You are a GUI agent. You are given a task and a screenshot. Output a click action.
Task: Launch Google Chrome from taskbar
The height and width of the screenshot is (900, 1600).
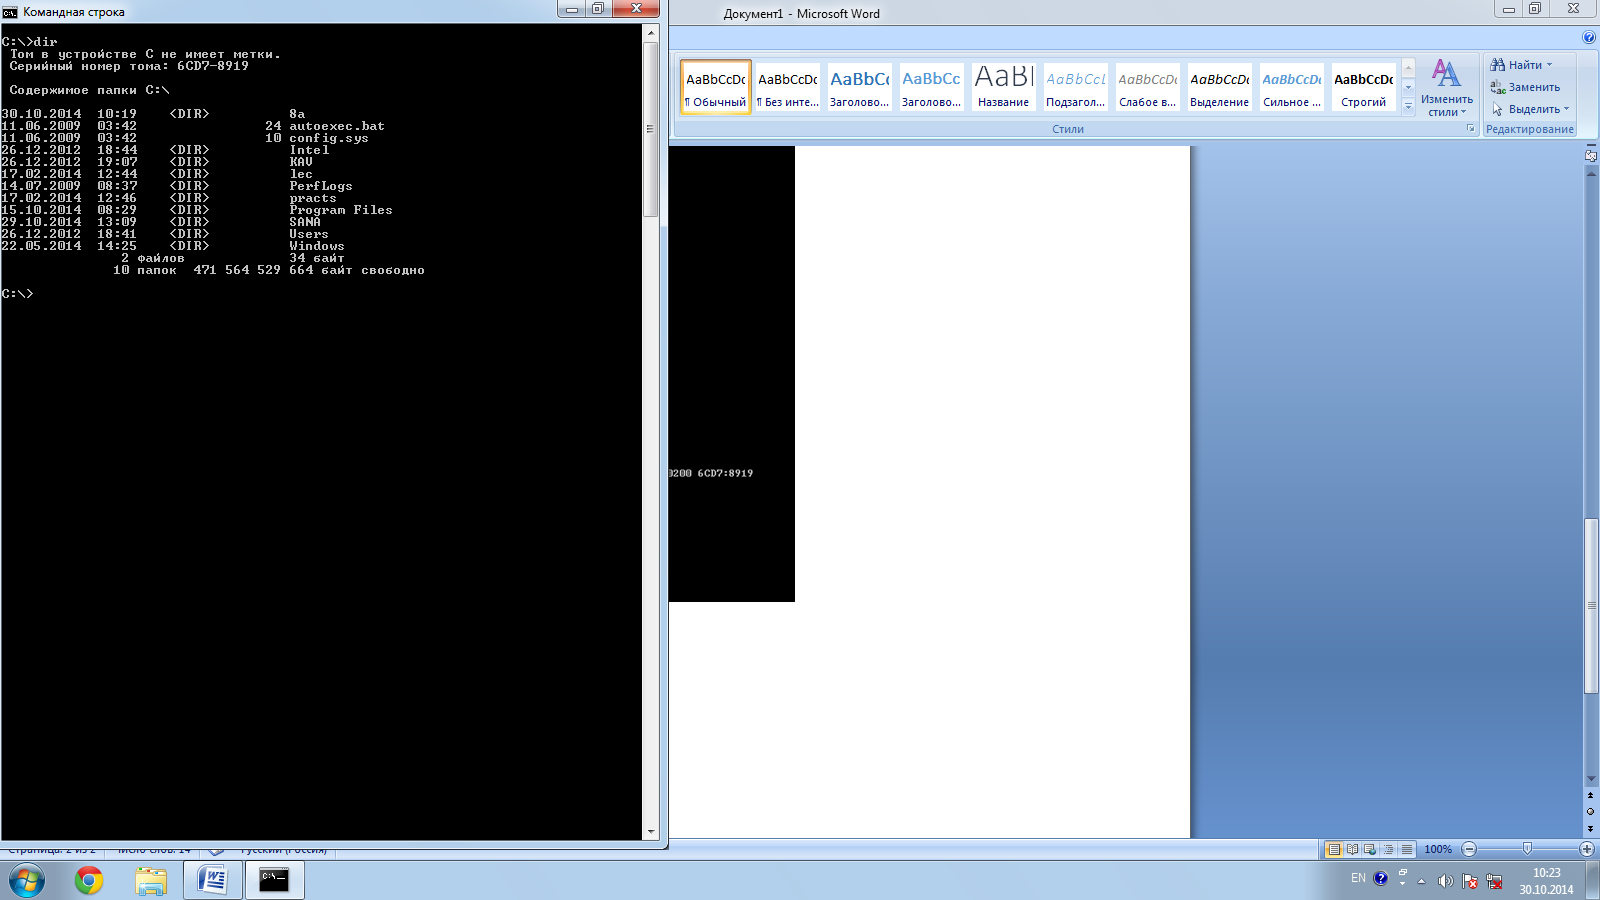click(89, 881)
